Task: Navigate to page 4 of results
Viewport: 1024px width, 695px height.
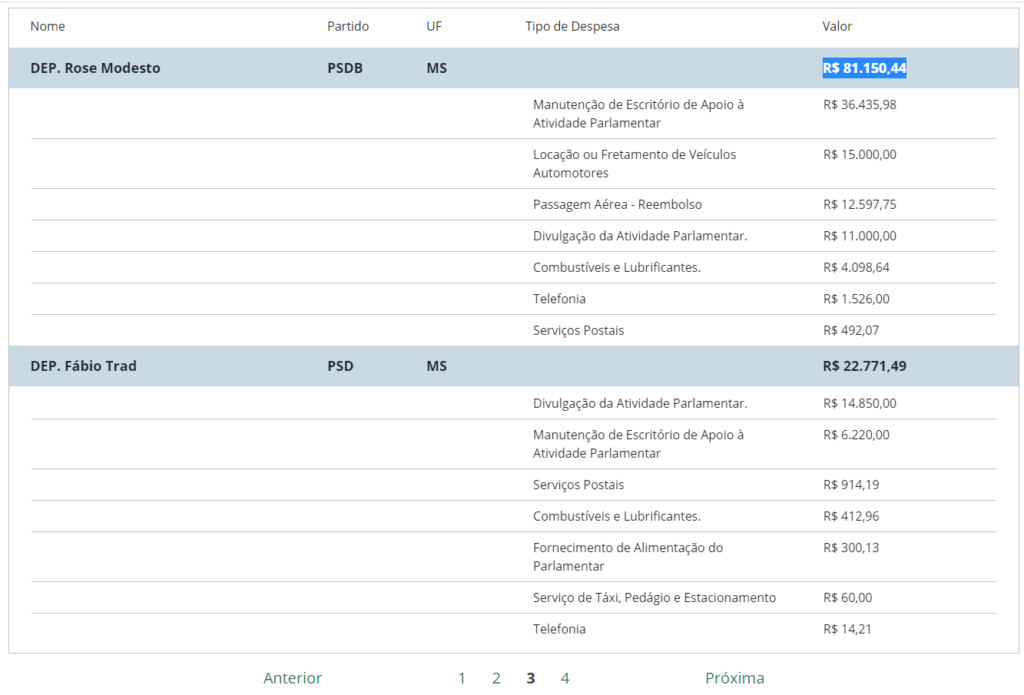Action: (x=565, y=678)
